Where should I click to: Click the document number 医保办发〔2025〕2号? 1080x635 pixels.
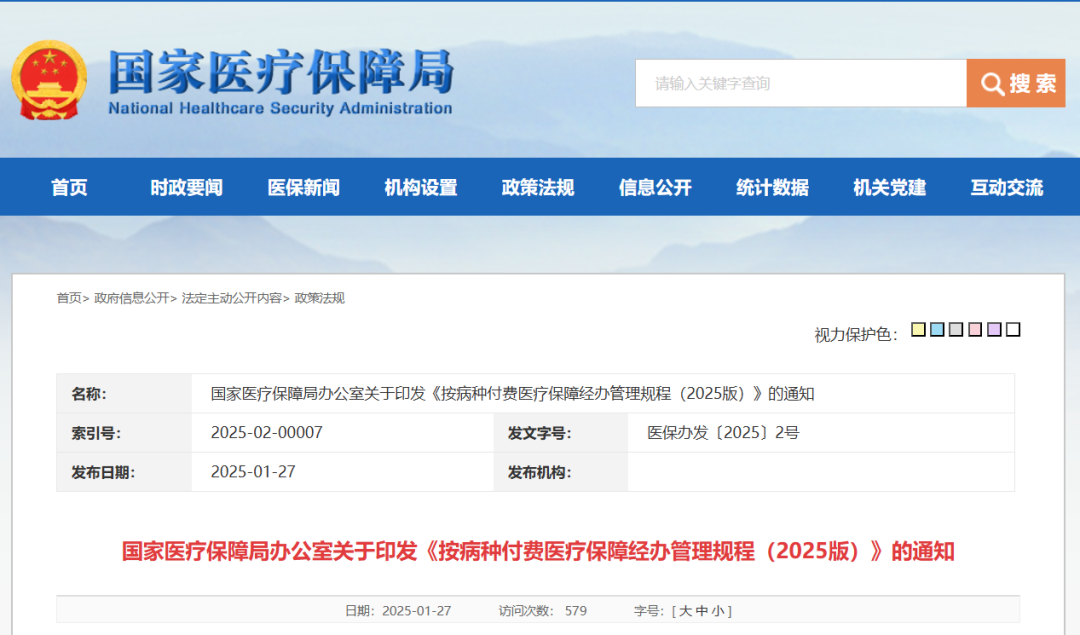coord(723,433)
